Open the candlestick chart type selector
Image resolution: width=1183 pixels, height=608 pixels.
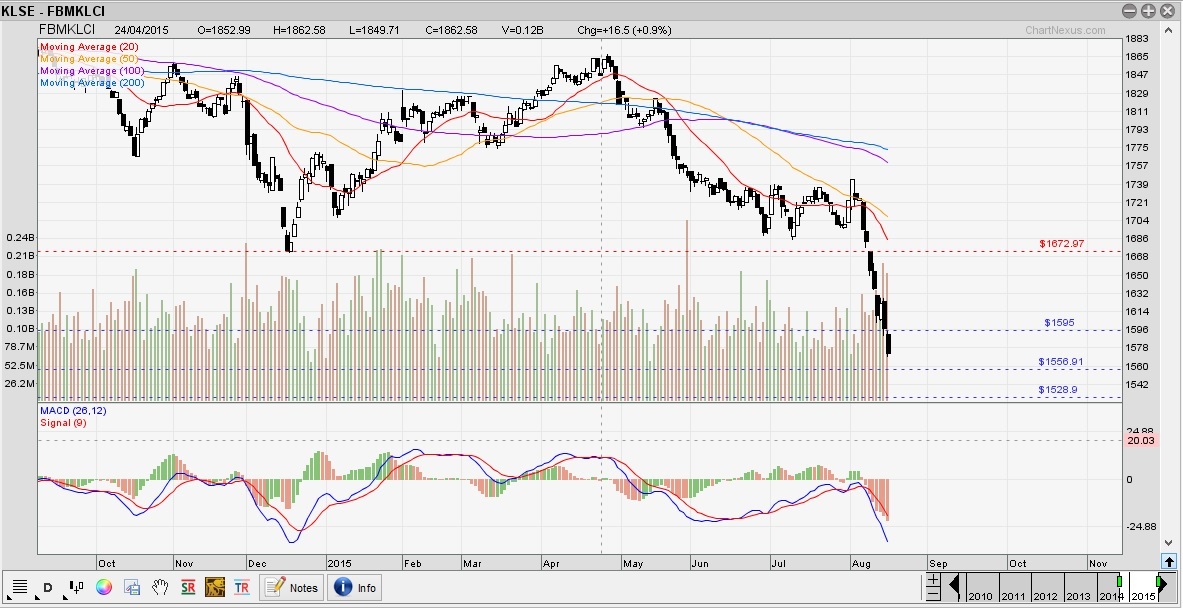click(75, 587)
